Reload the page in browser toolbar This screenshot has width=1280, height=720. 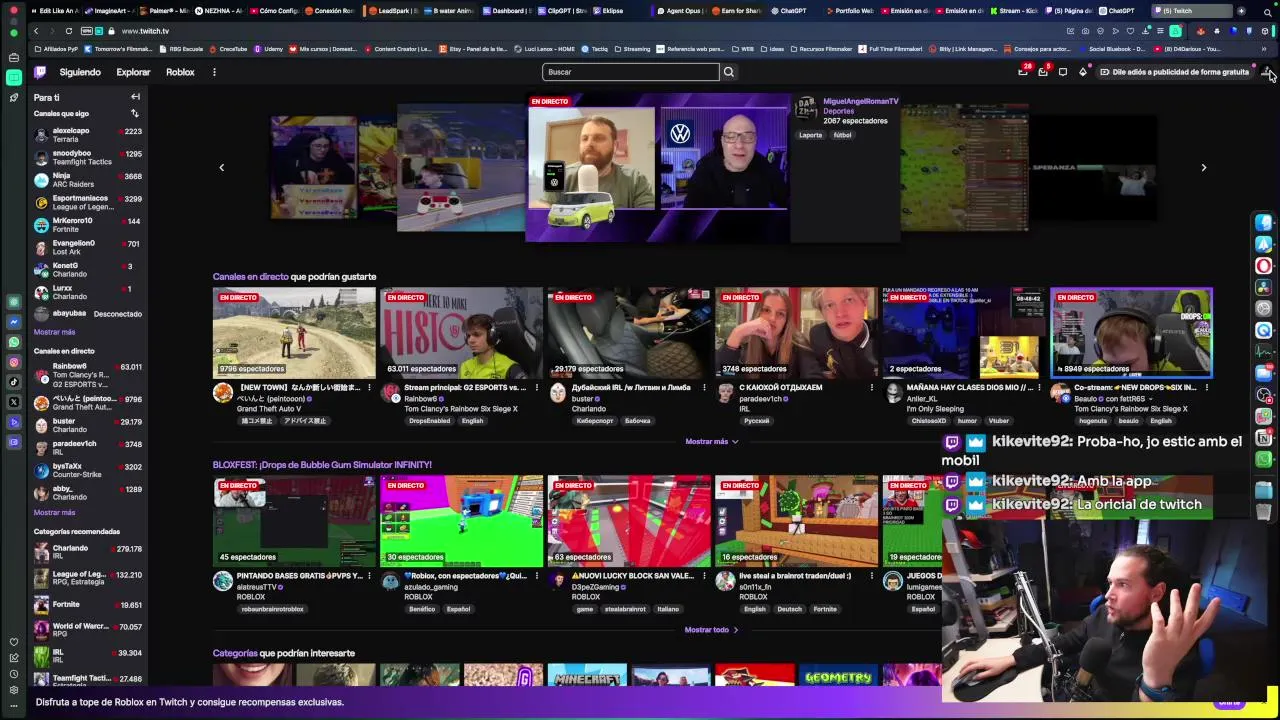point(69,31)
